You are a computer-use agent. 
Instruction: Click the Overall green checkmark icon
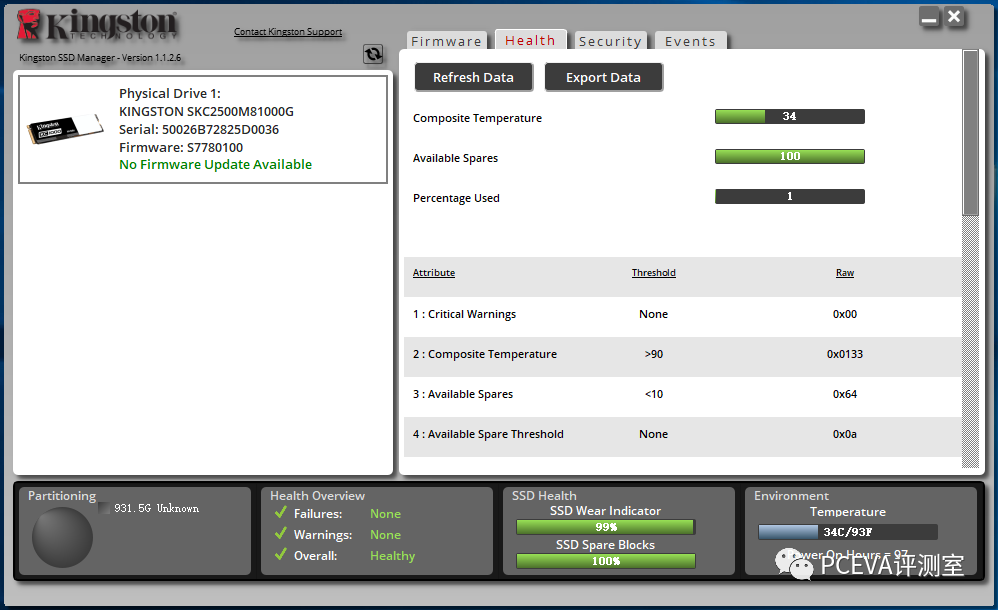tap(281, 555)
